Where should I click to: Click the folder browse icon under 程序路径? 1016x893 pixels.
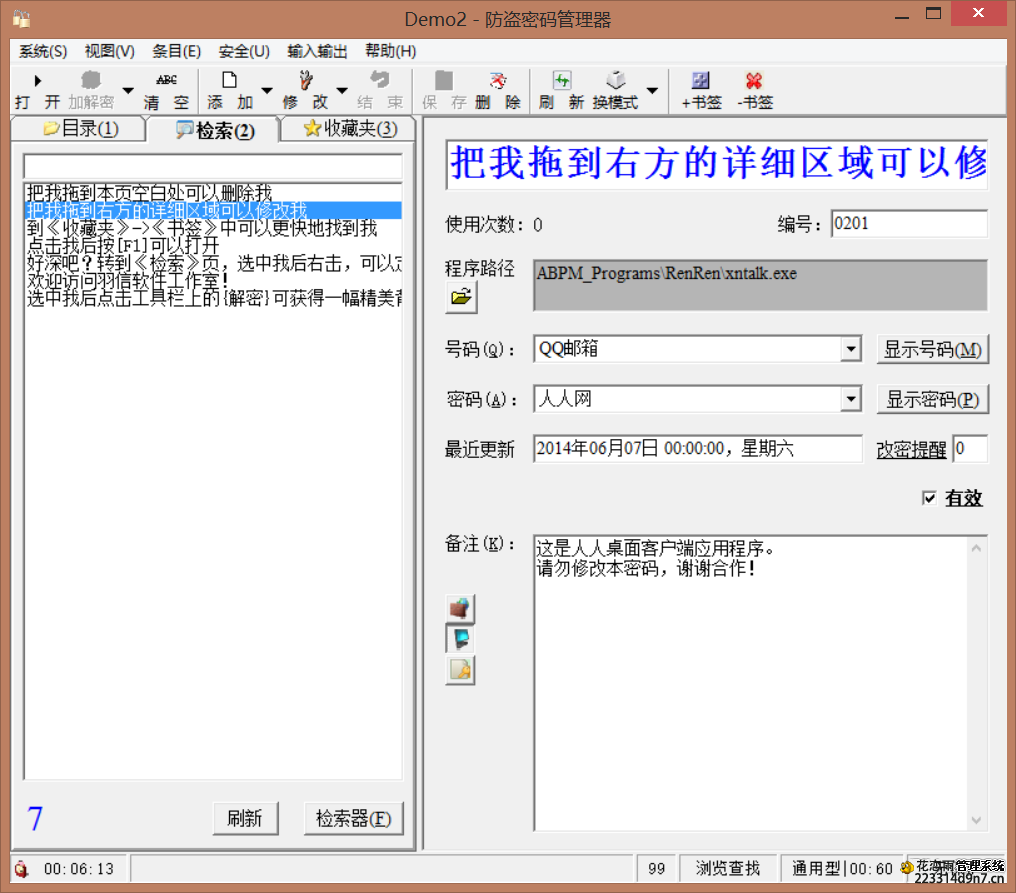point(461,297)
